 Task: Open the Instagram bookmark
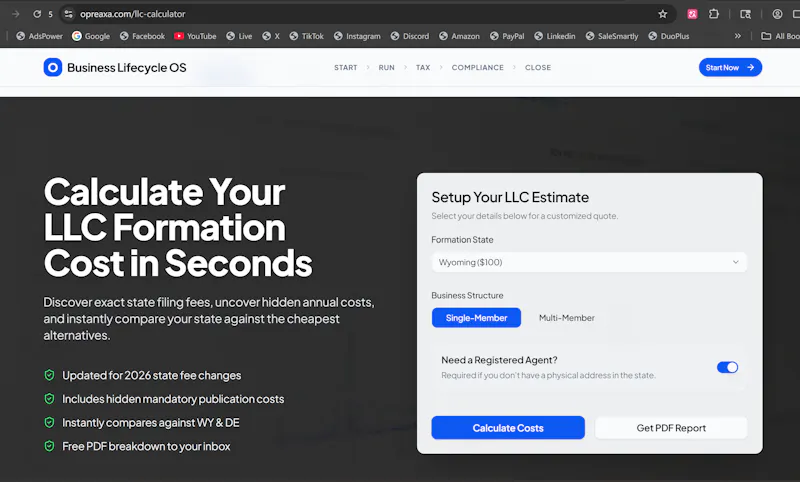click(x=357, y=36)
